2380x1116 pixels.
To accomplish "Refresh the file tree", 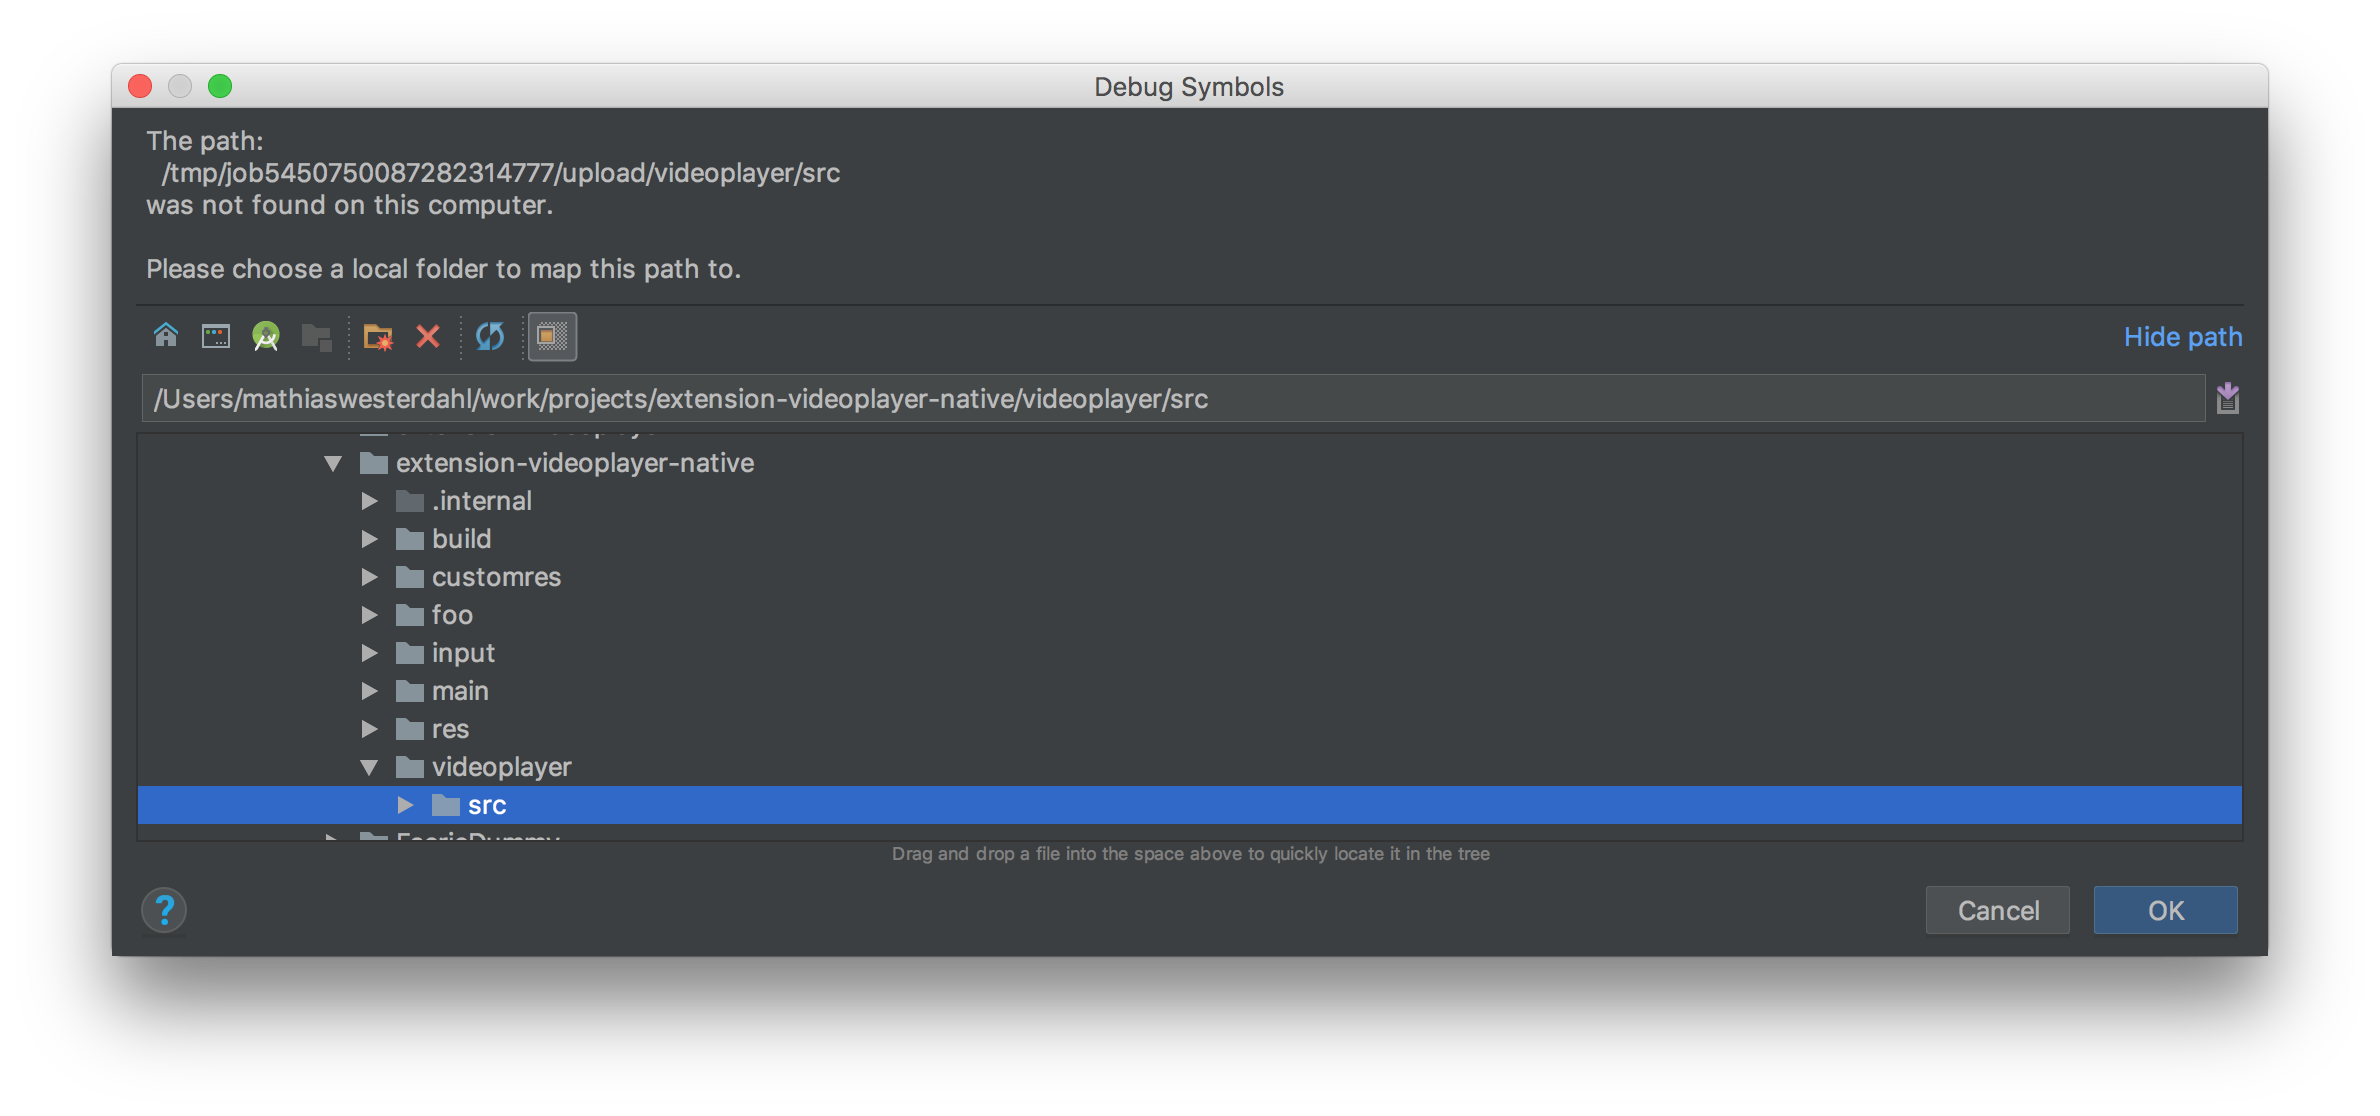I will [x=490, y=336].
